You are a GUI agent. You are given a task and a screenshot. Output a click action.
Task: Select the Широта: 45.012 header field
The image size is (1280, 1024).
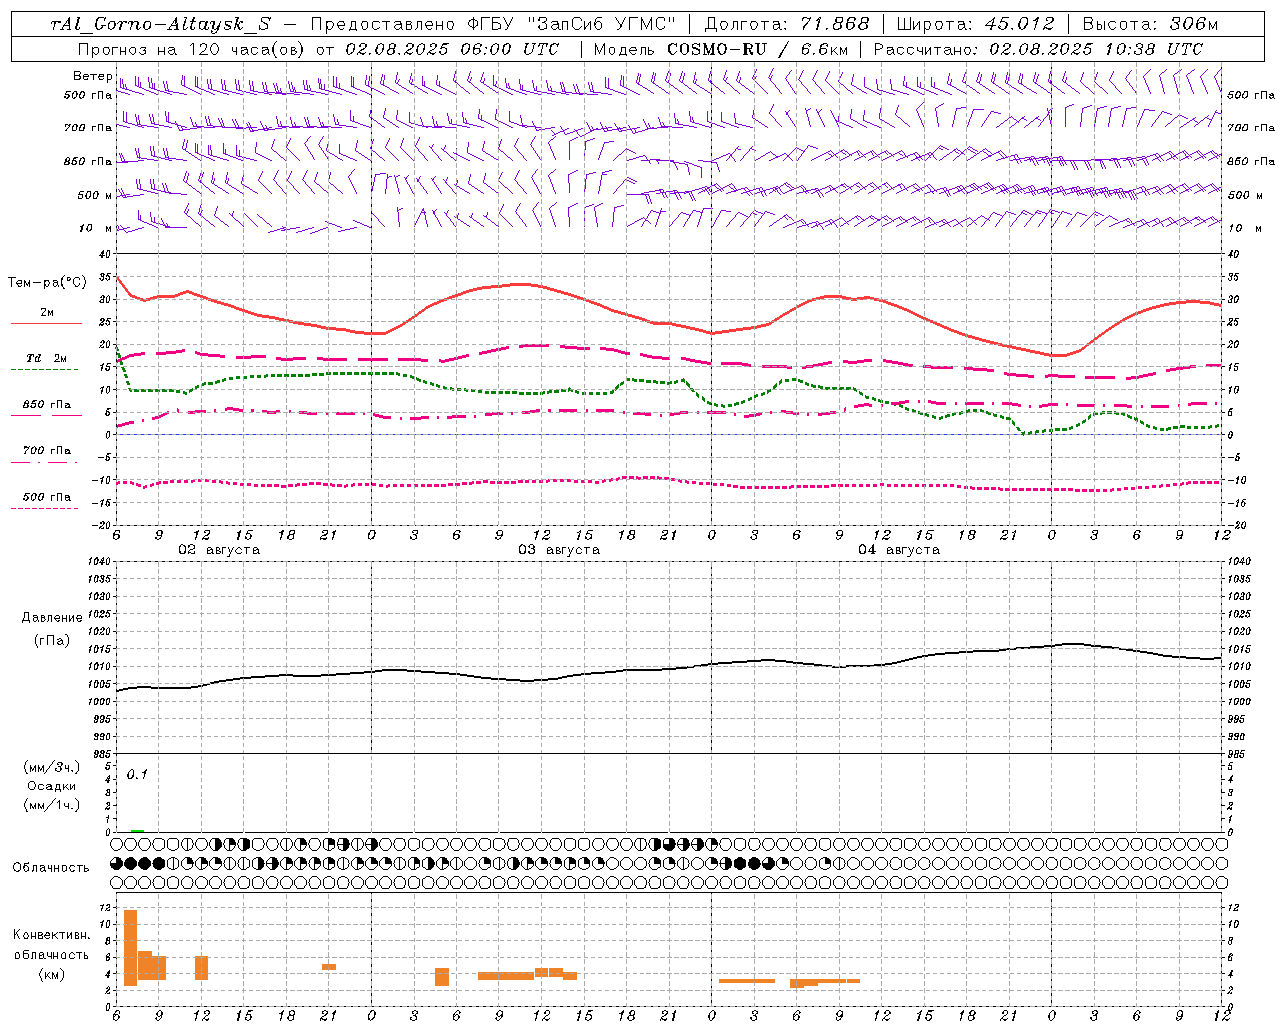pos(976,25)
